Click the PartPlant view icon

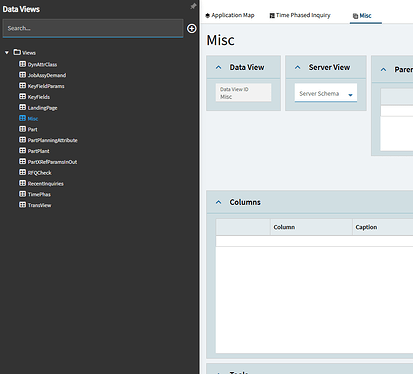pos(22,151)
